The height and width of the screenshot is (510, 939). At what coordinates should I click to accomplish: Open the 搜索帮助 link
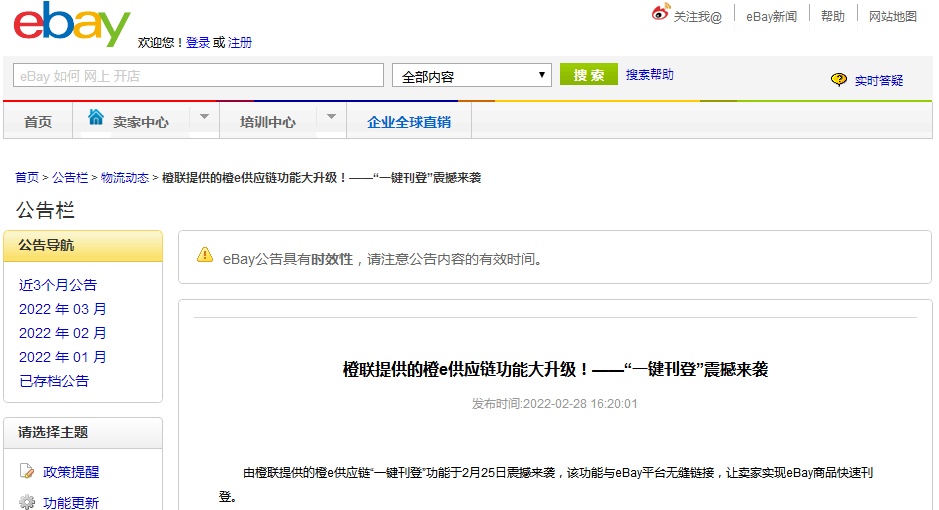click(x=650, y=75)
